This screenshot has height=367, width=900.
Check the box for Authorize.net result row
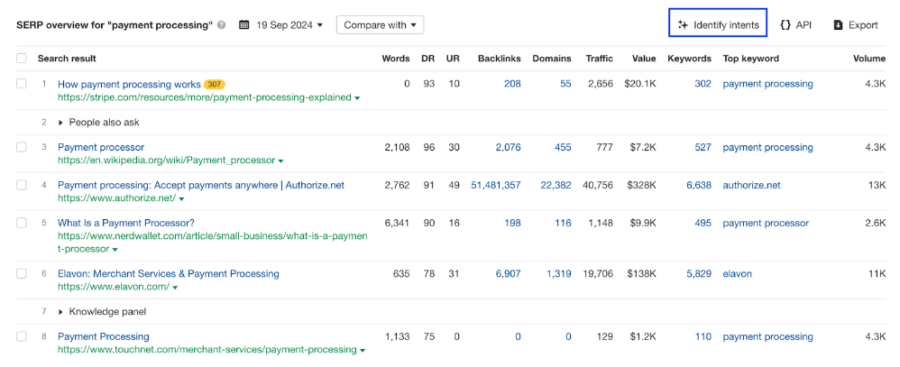click(21, 185)
